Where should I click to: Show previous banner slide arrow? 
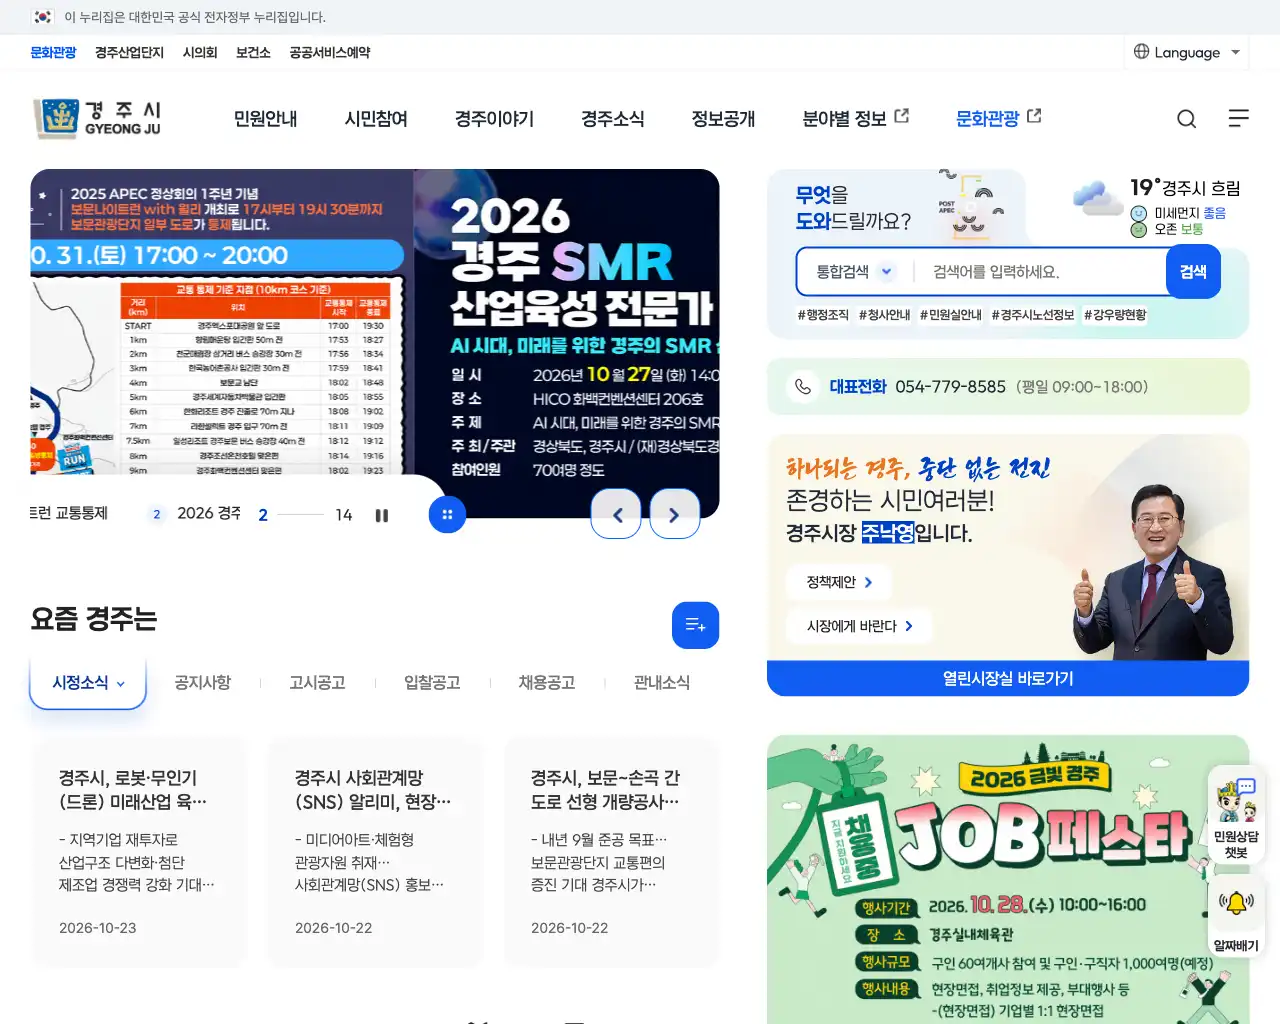616,515
